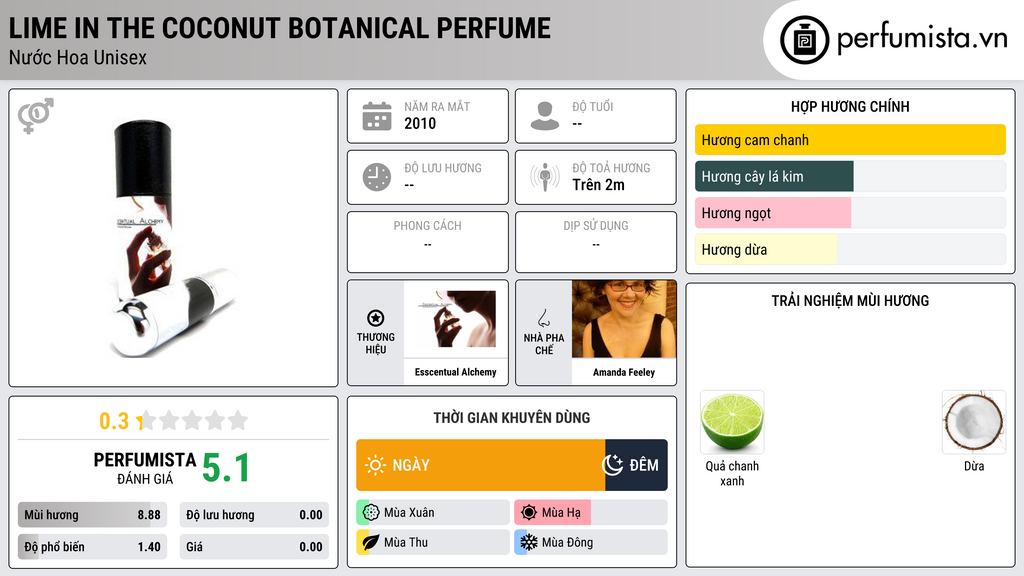This screenshot has height=576, width=1024.
Task: Click the Thời gian khuyên dùng heading
Action: (x=512, y=418)
